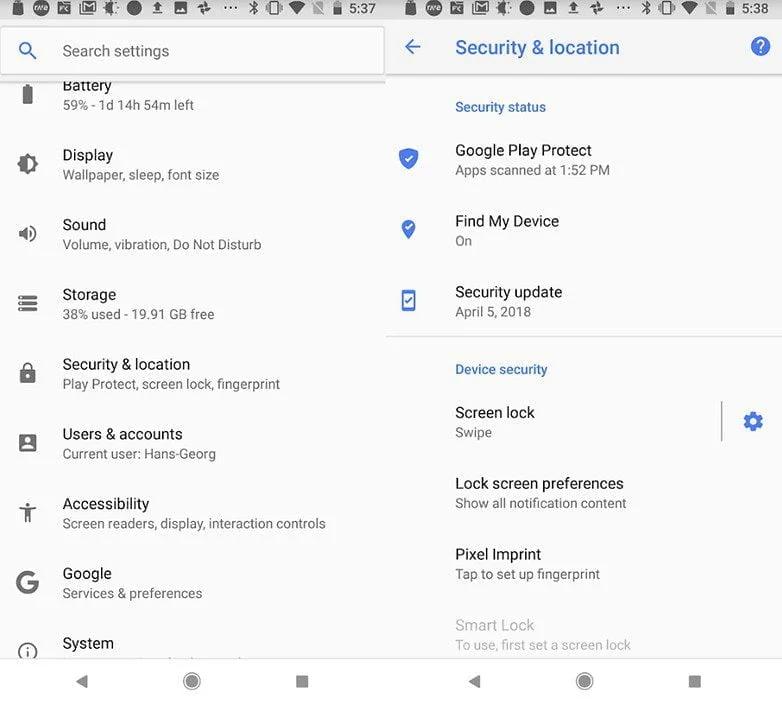
Task: Open the Battery settings row
Action: 193,95
